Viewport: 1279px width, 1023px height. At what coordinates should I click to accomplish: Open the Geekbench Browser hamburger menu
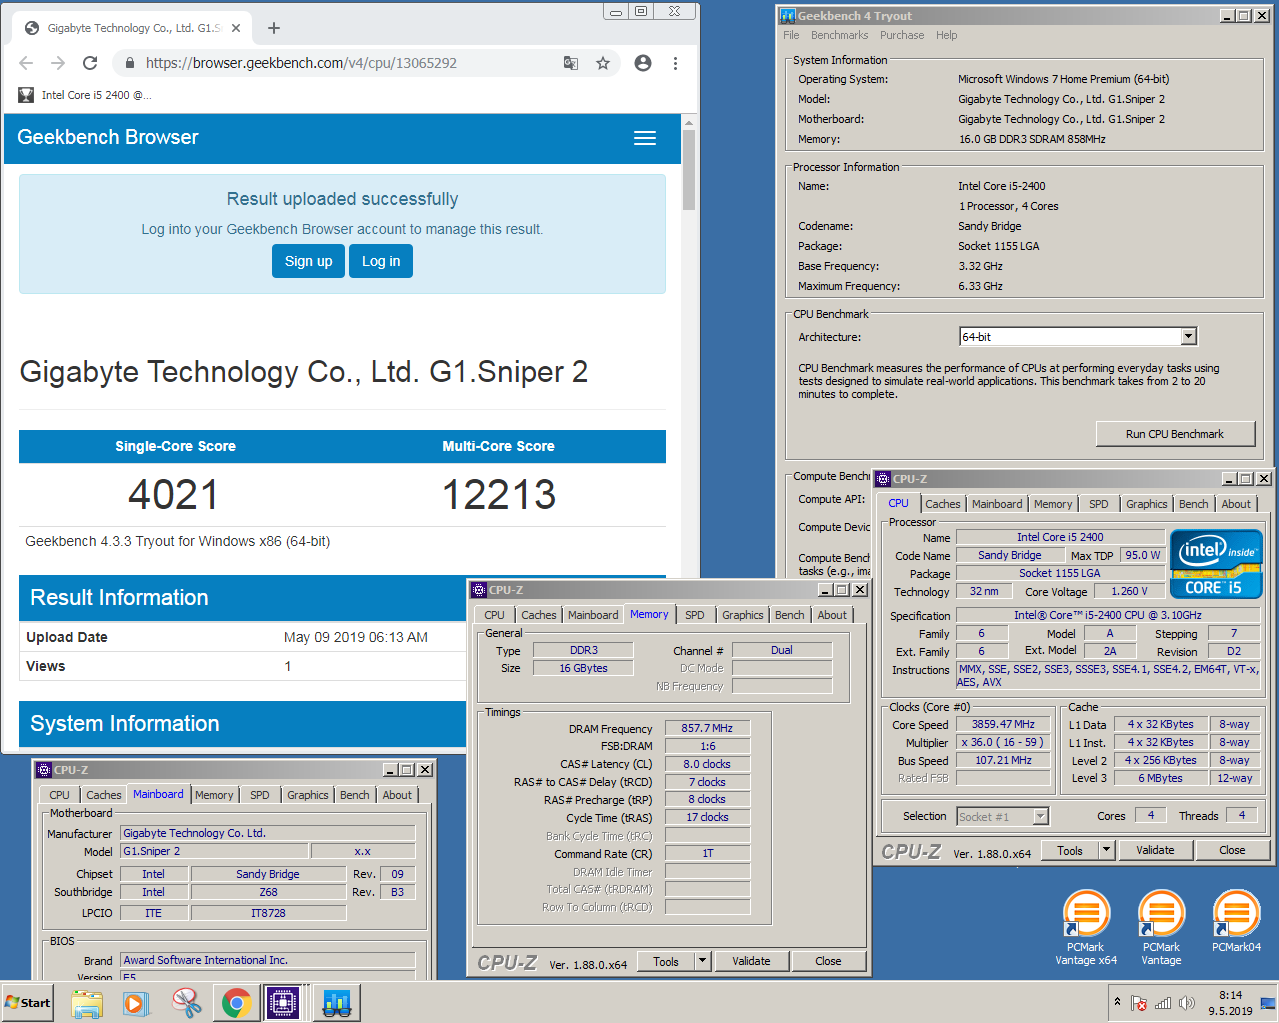(645, 138)
